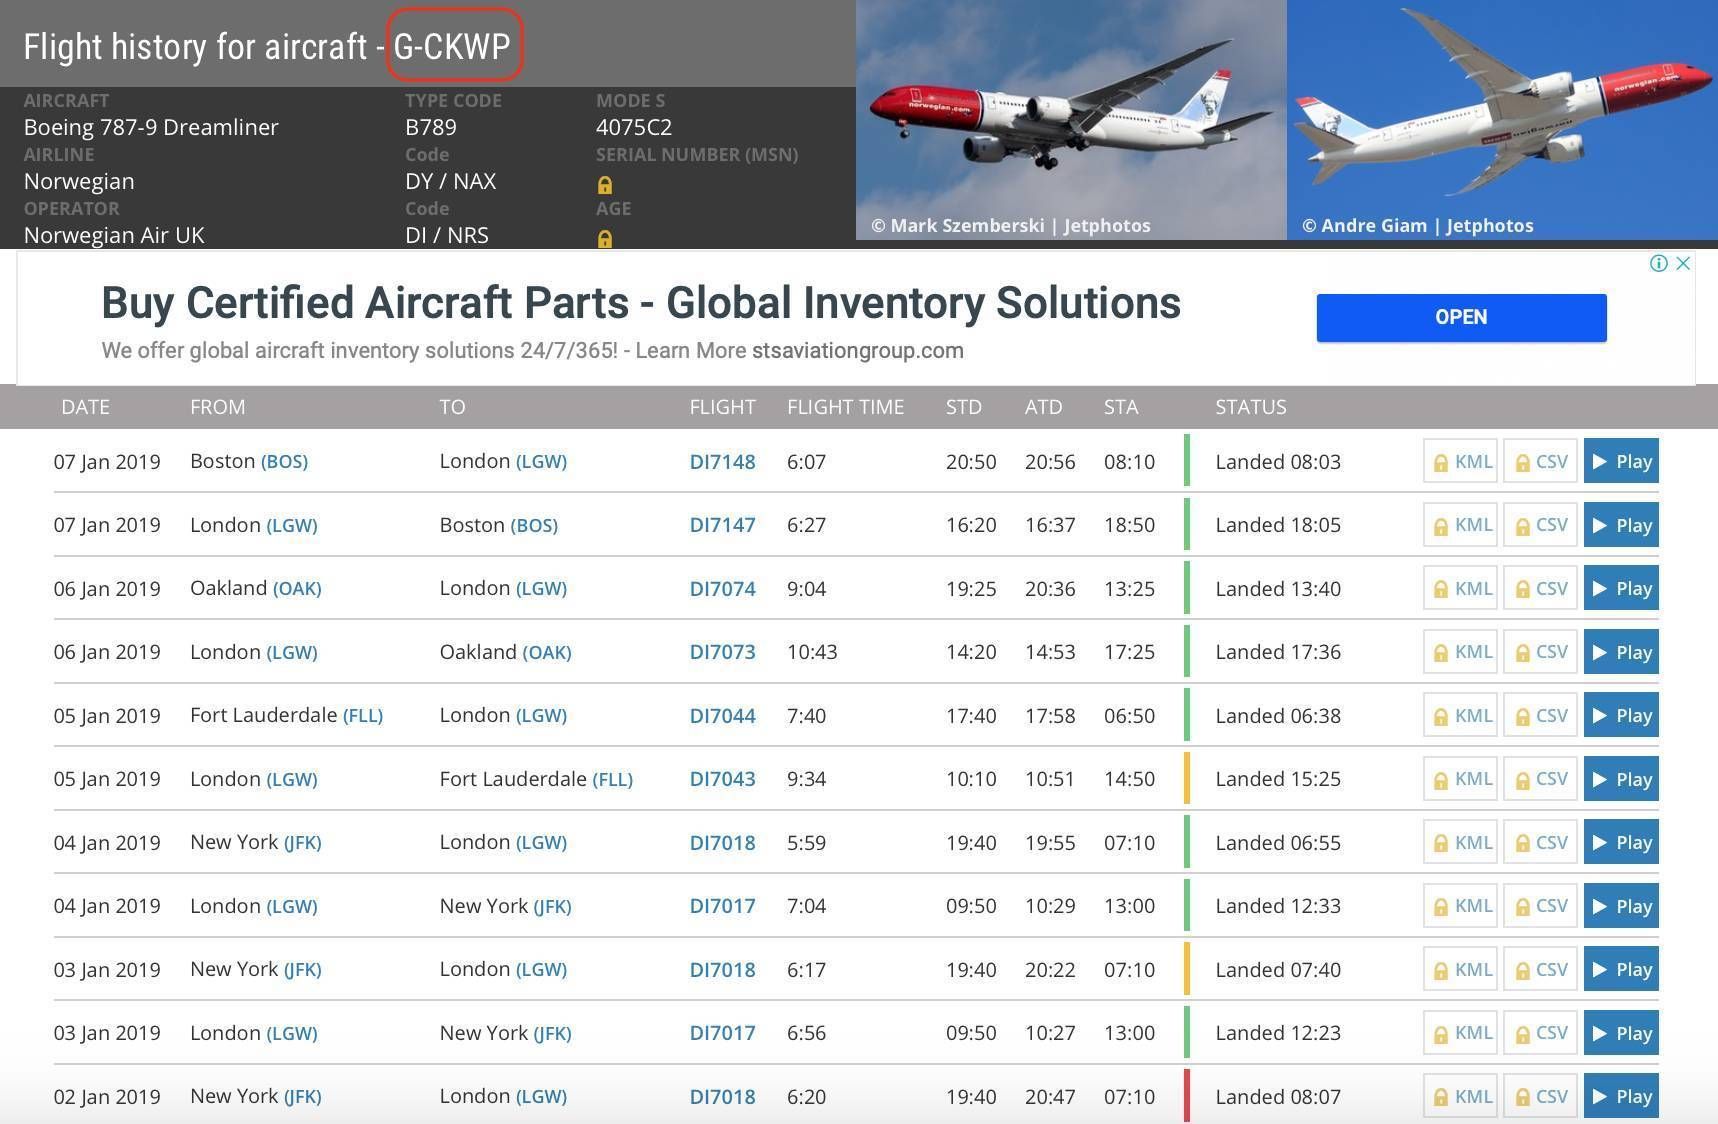Image resolution: width=1718 pixels, height=1124 pixels.
Task: Download KML for flight DI7073
Action: [1460, 652]
